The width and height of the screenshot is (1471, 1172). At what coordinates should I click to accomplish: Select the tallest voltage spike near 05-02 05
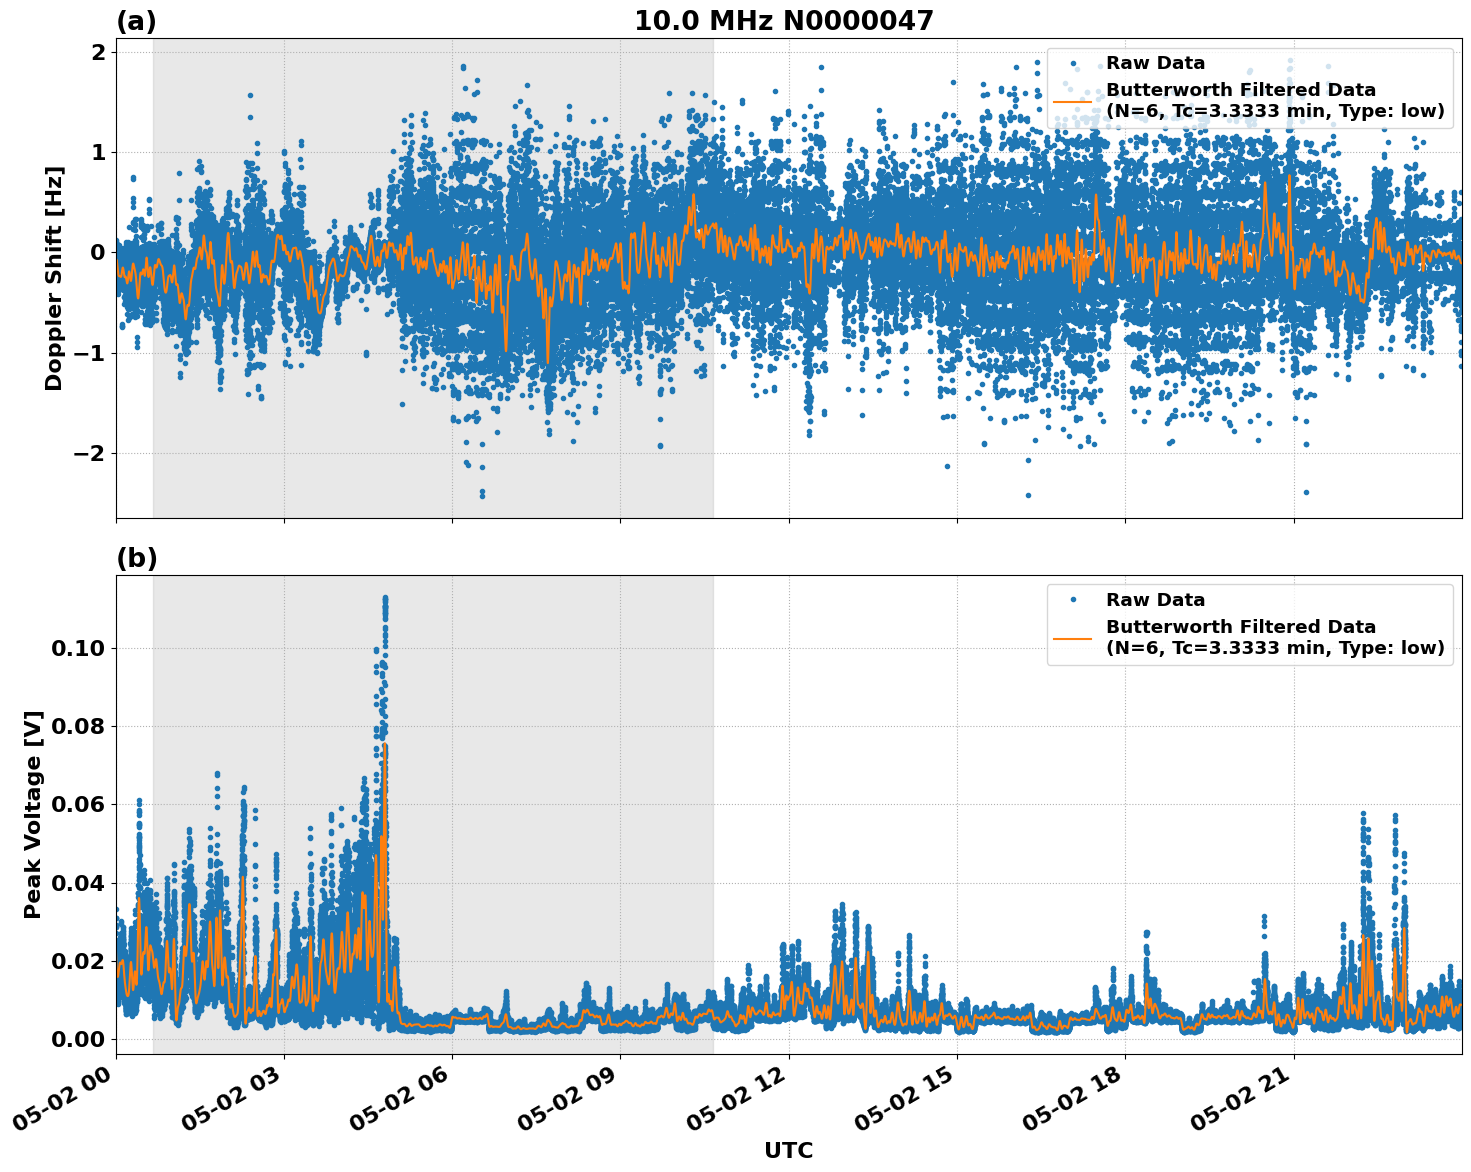pyautogui.click(x=385, y=600)
